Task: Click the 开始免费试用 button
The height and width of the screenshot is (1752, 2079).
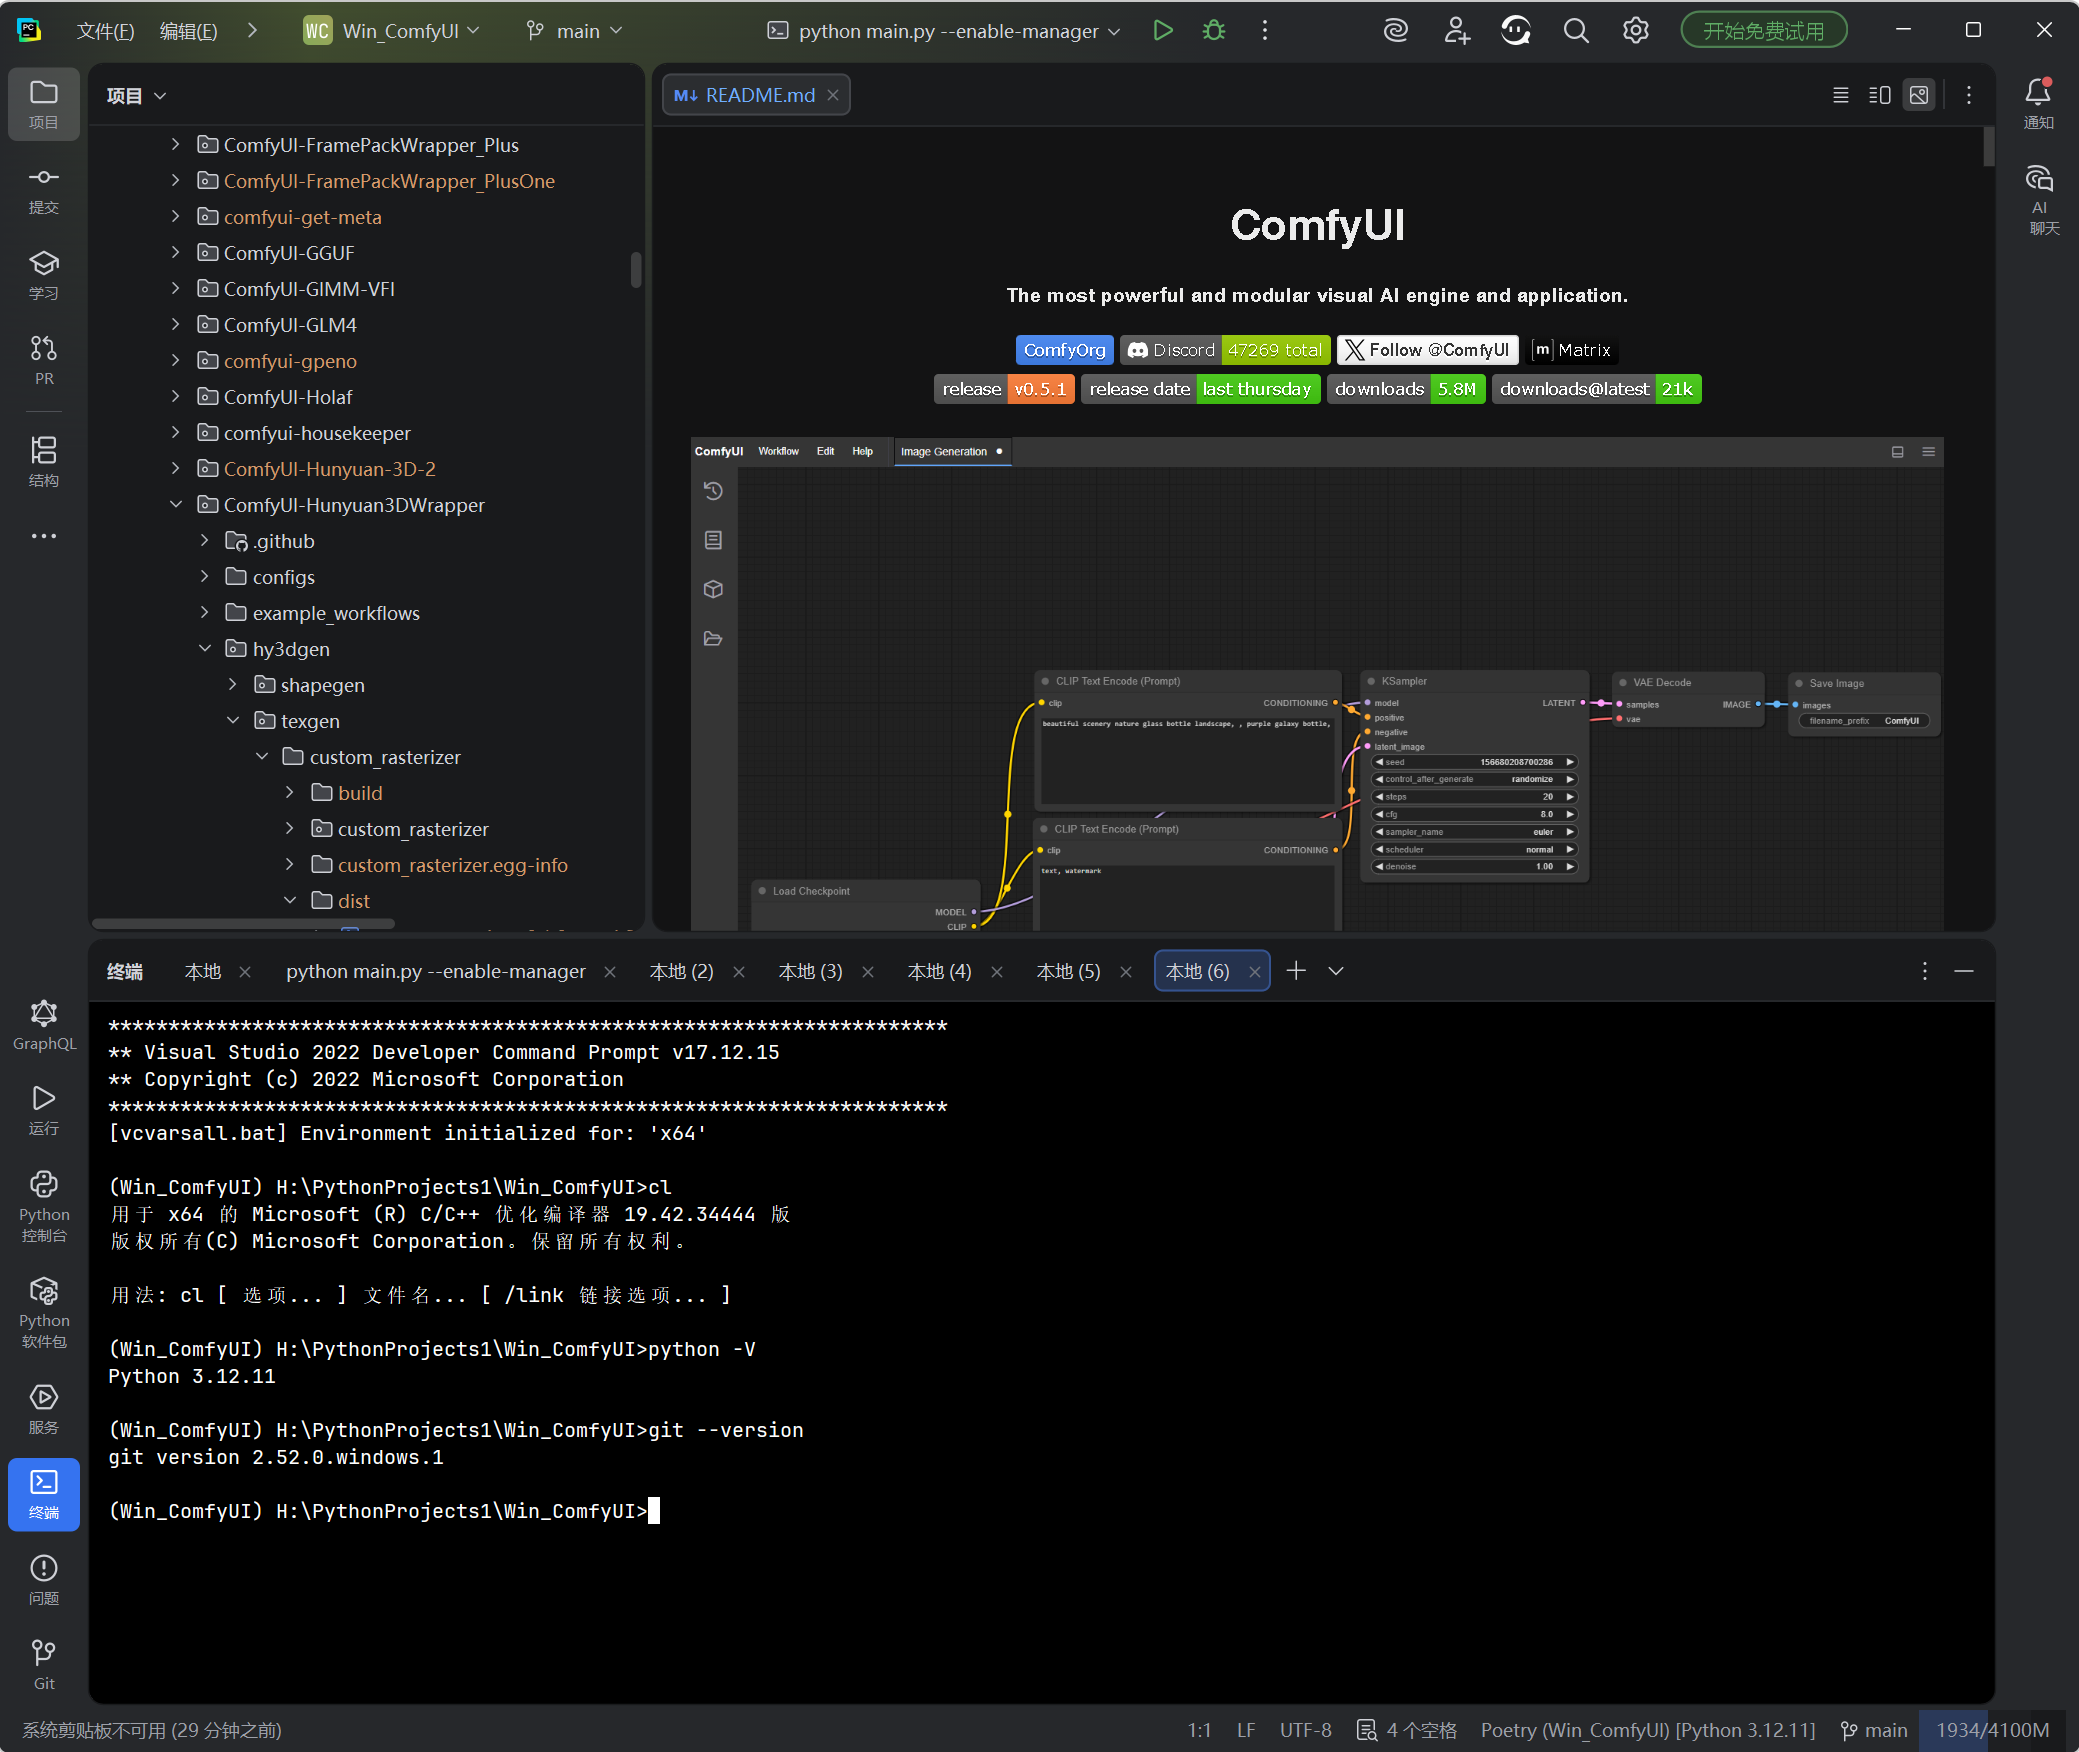Action: (x=1763, y=31)
